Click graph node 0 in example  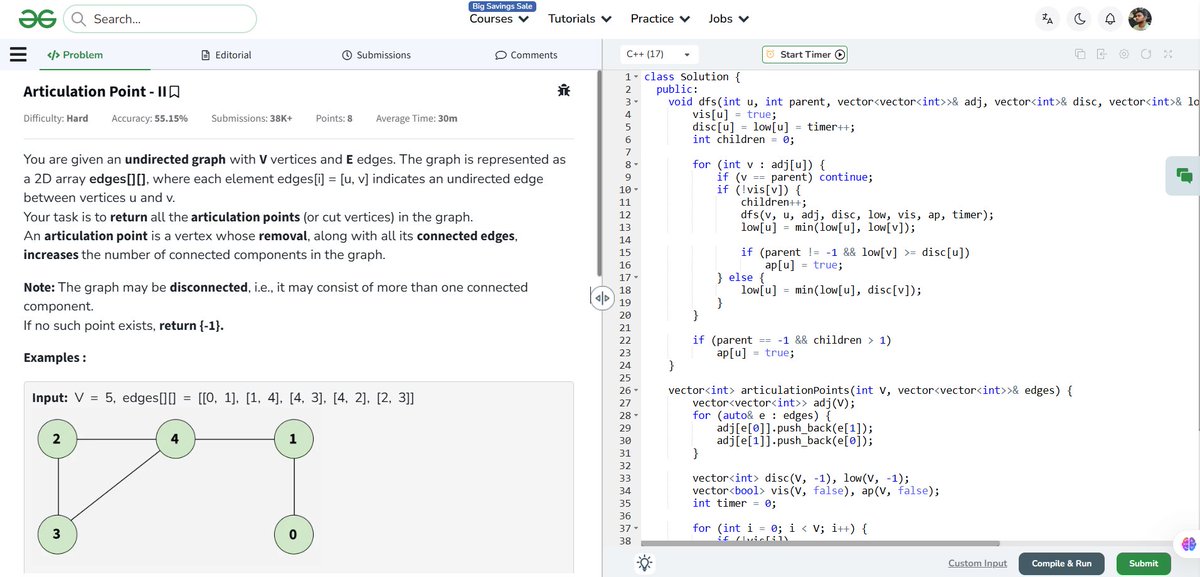pos(292,535)
